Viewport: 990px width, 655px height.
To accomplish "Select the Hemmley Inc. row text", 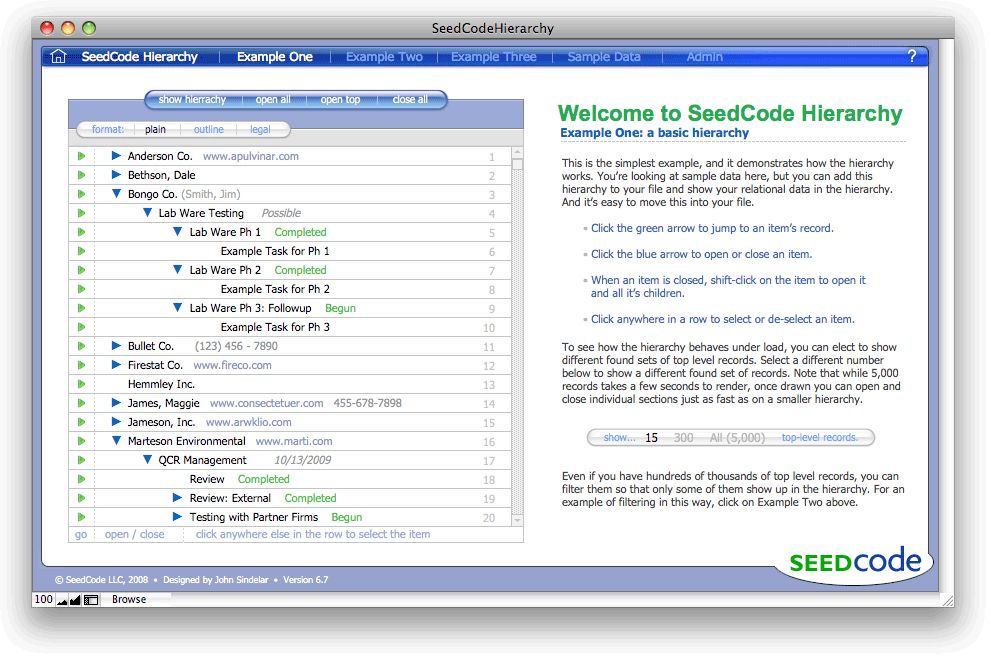I will (161, 384).
